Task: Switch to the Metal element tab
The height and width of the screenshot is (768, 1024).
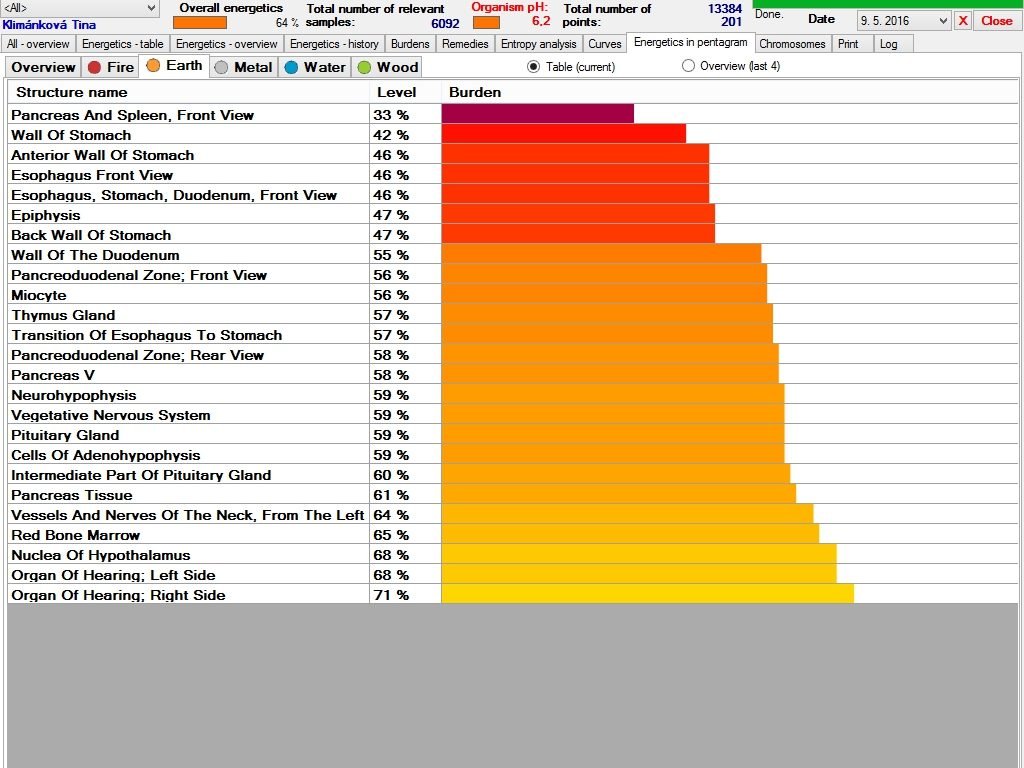Action: [x=242, y=67]
